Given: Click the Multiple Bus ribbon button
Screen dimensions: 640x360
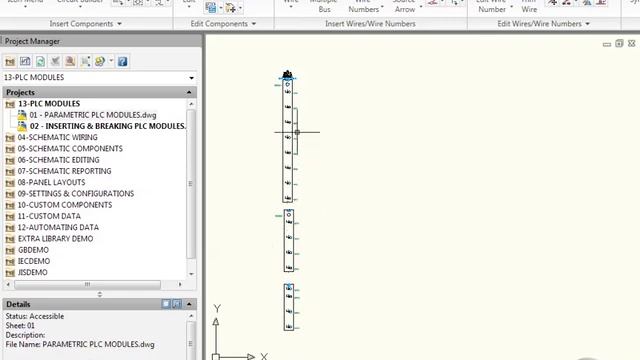Looking at the screenshot, I should click(324, 7).
